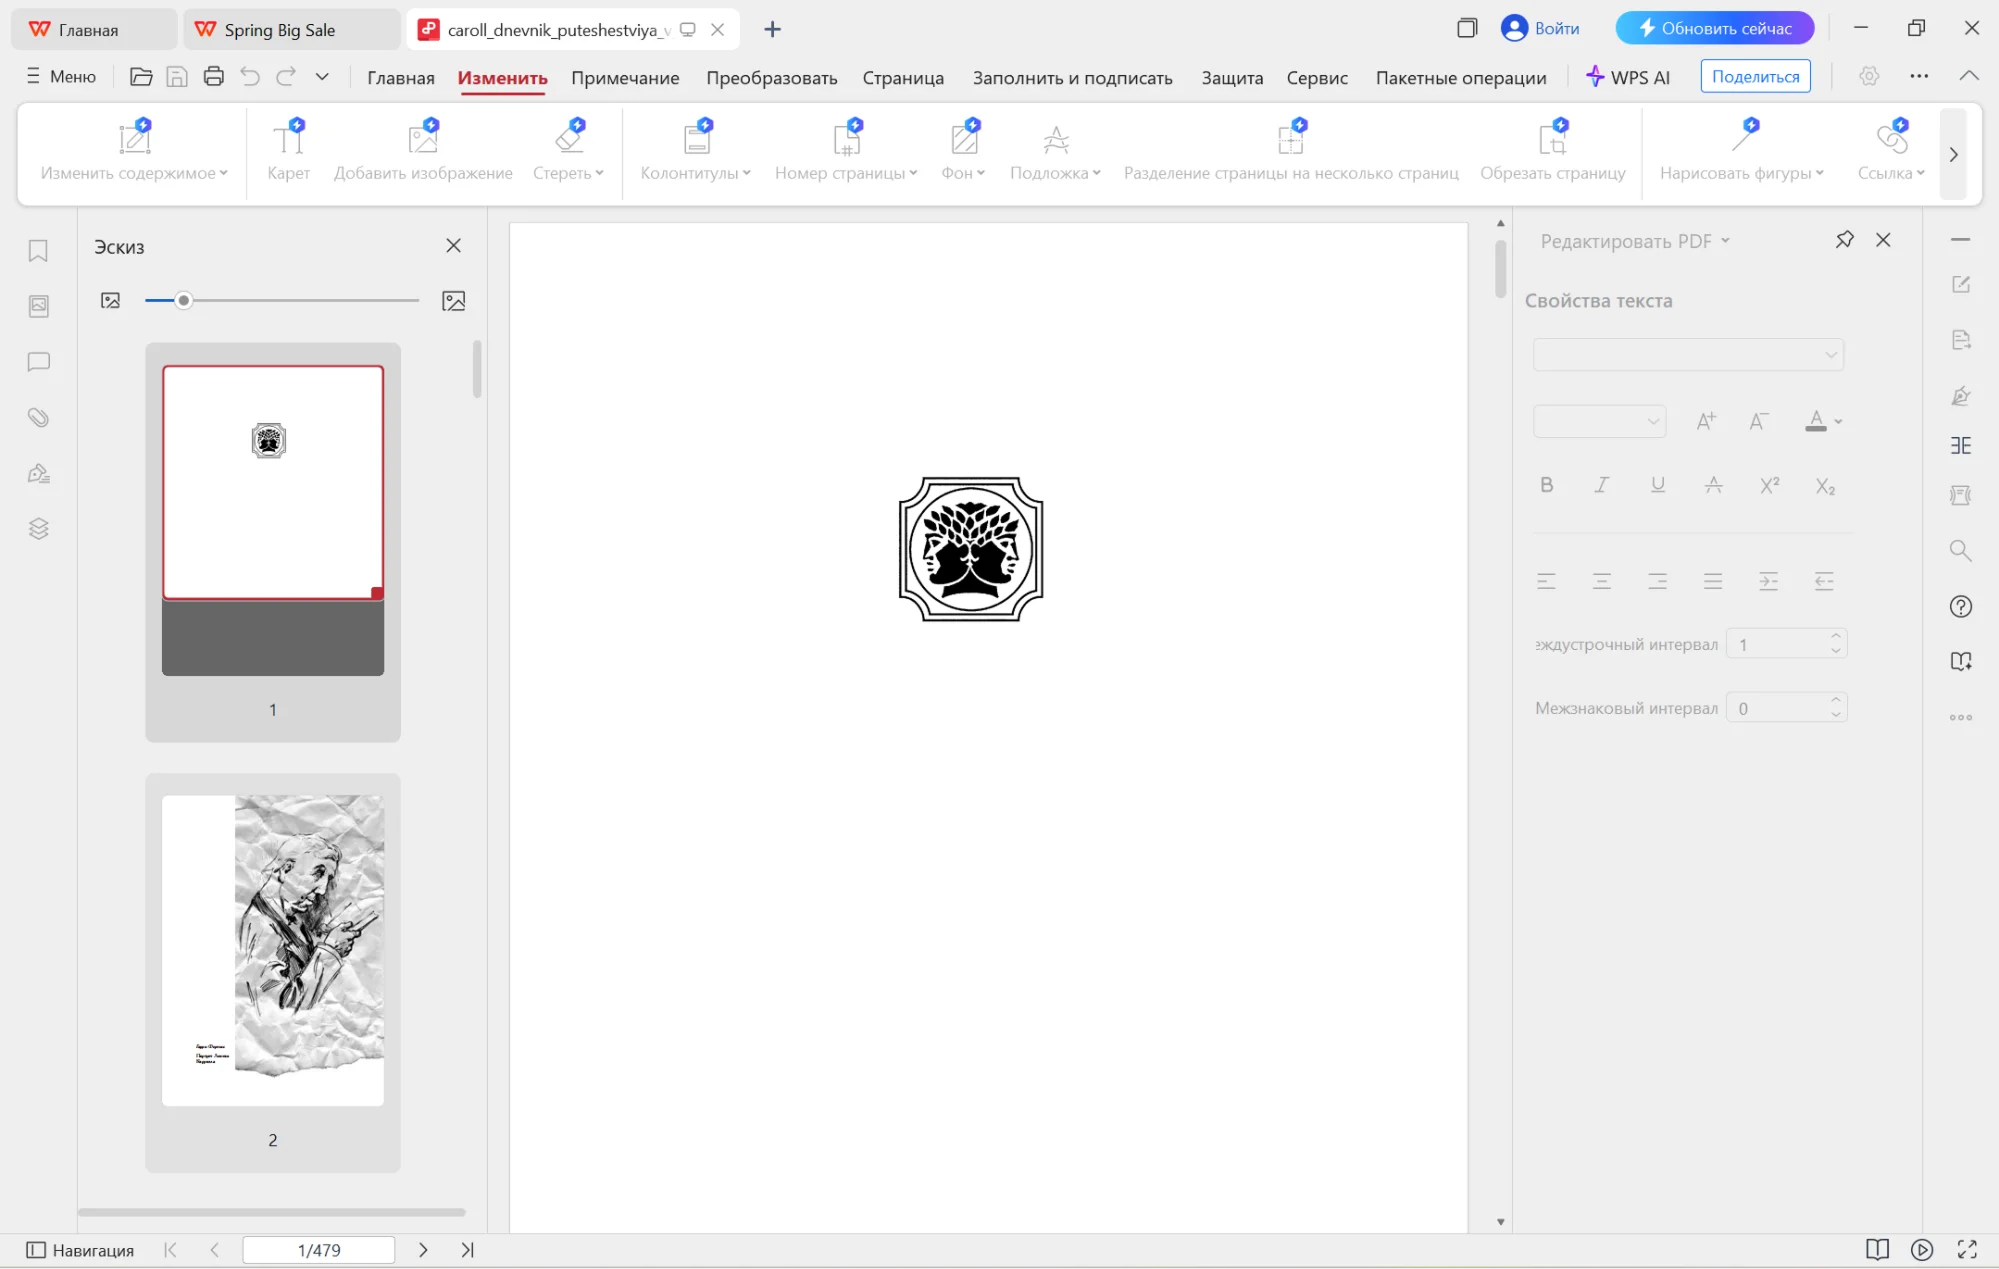Open WPS AI
Viewport: 1999px width, 1269px height.
1628,77
